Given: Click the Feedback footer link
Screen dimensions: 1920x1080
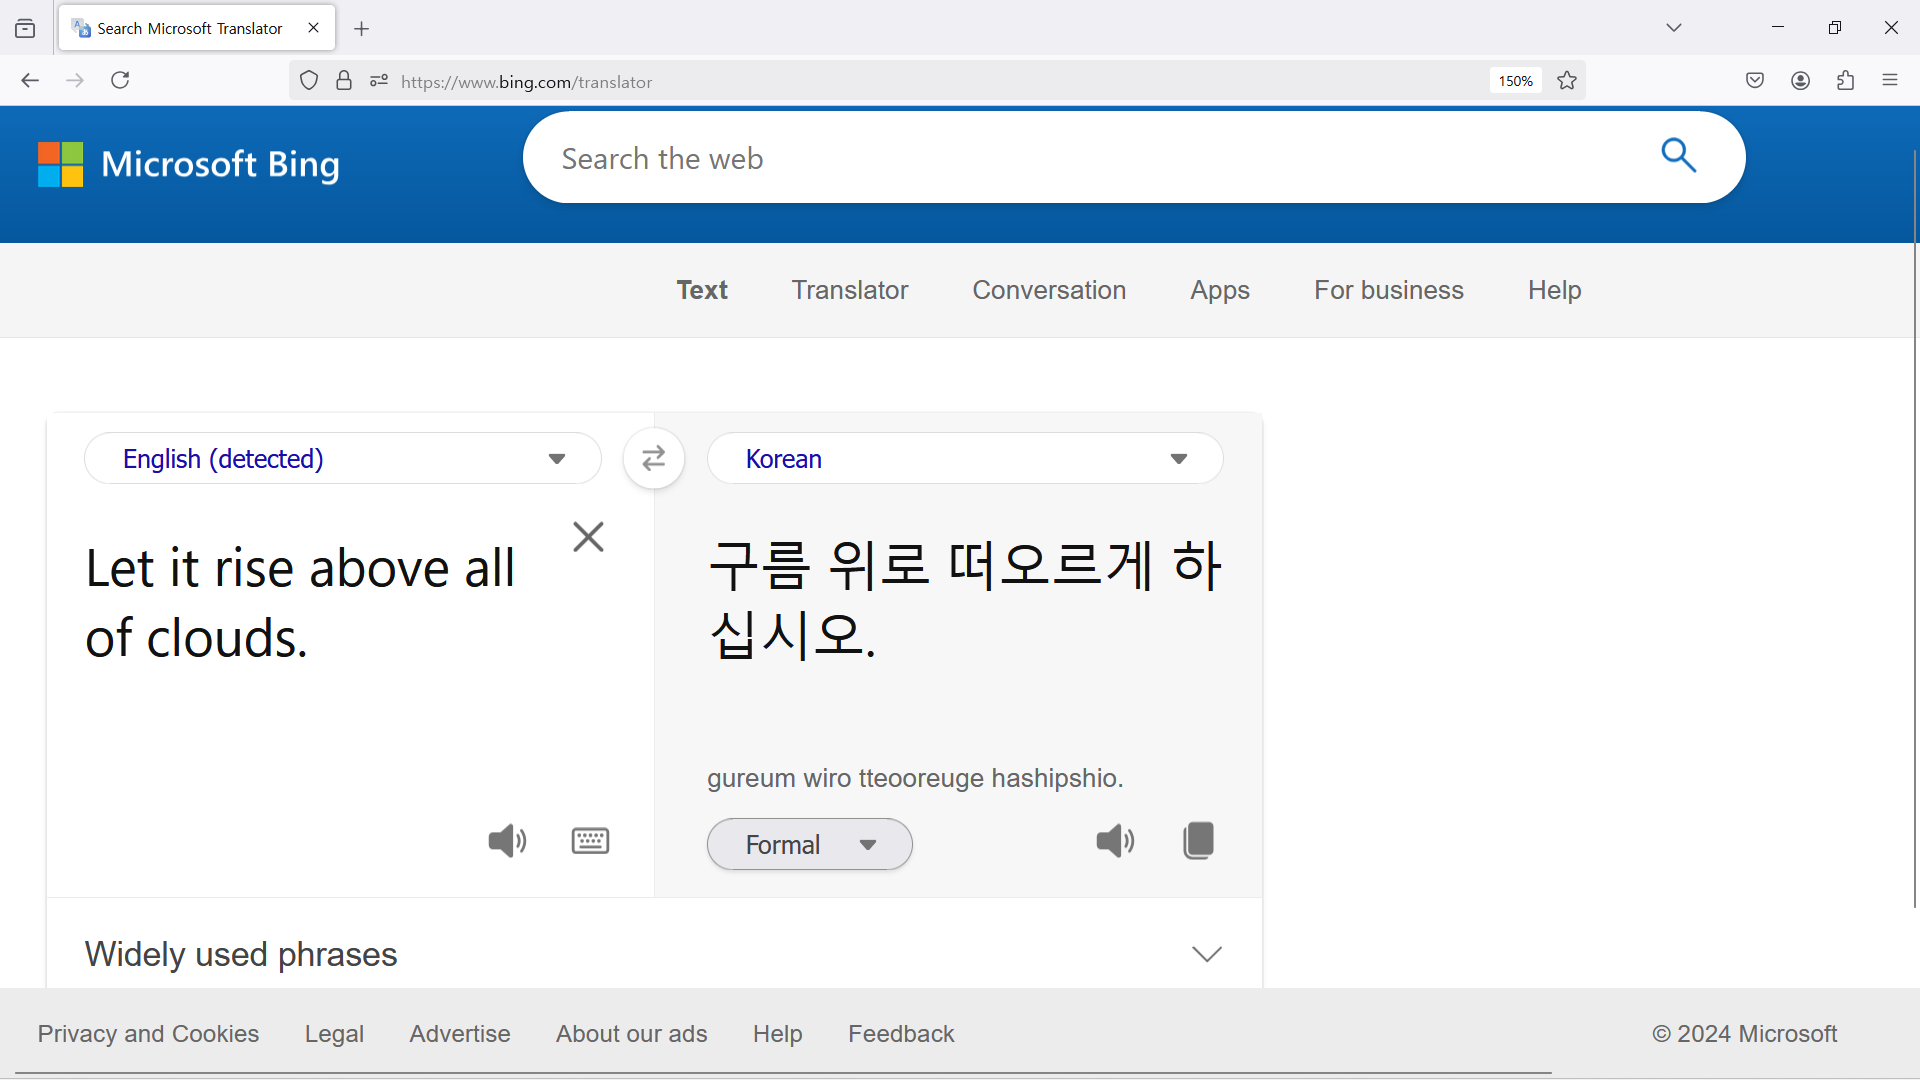Looking at the screenshot, I should [901, 1034].
